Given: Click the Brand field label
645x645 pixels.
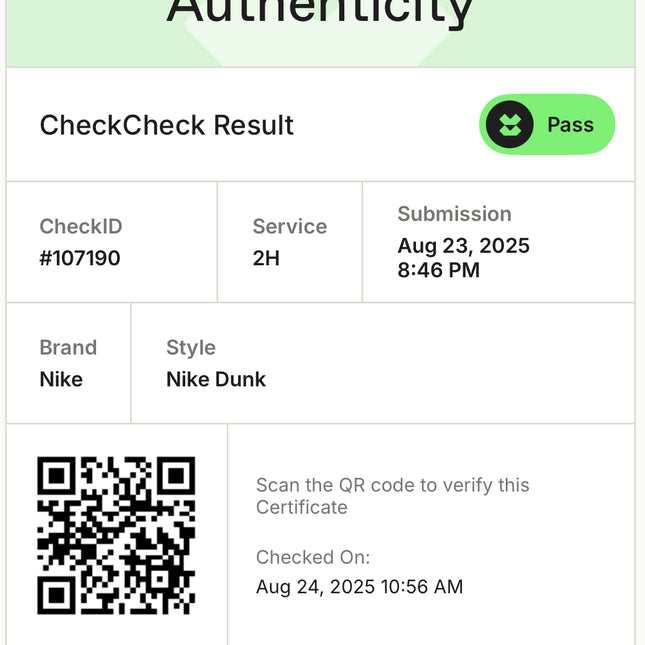Looking at the screenshot, I should [68, 348].
